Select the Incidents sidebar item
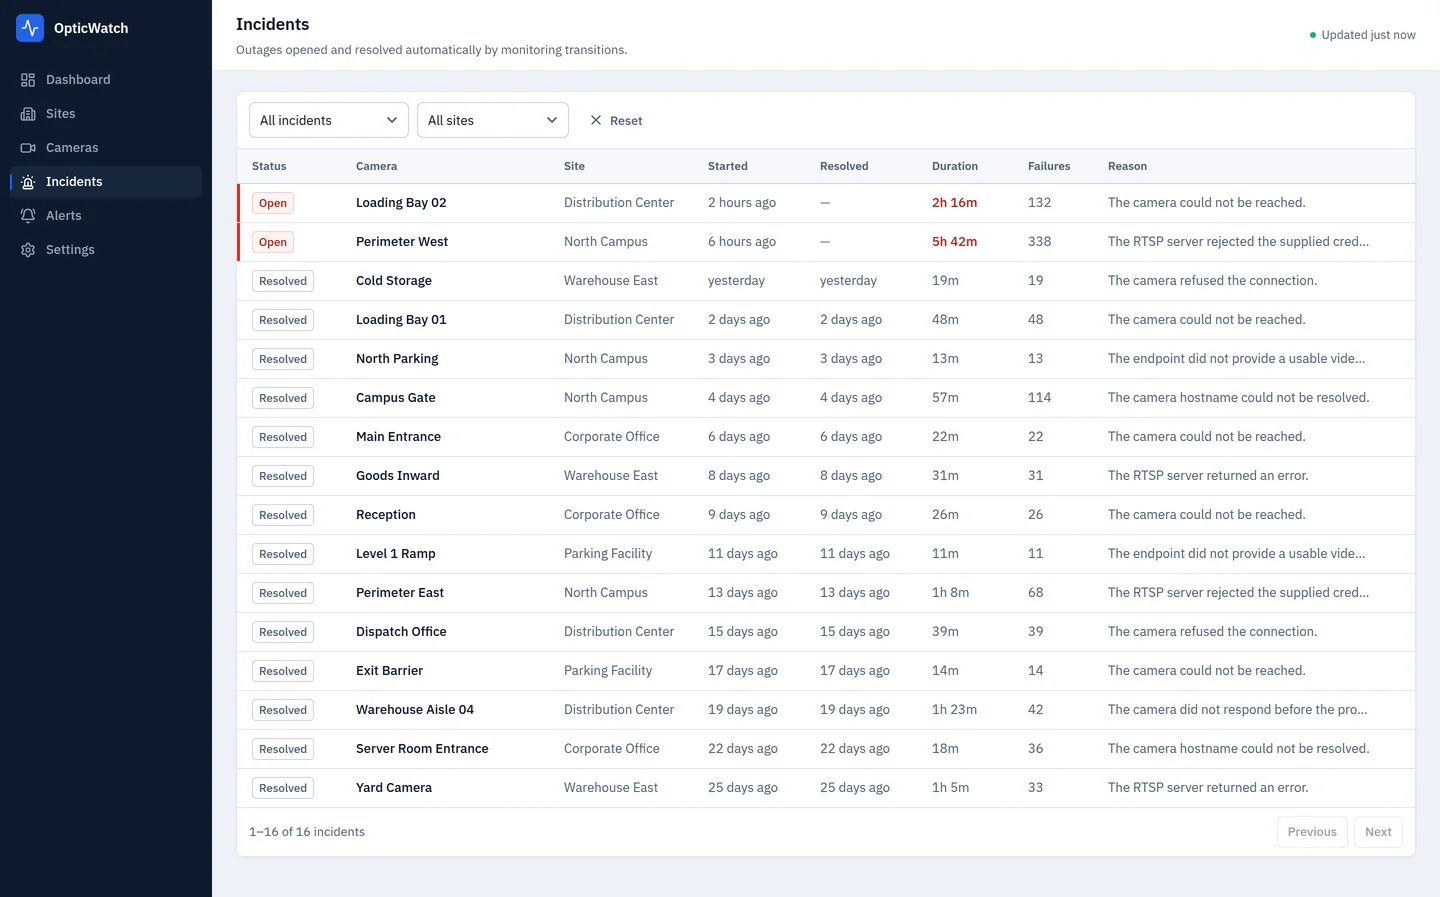 tap(106, 182)
